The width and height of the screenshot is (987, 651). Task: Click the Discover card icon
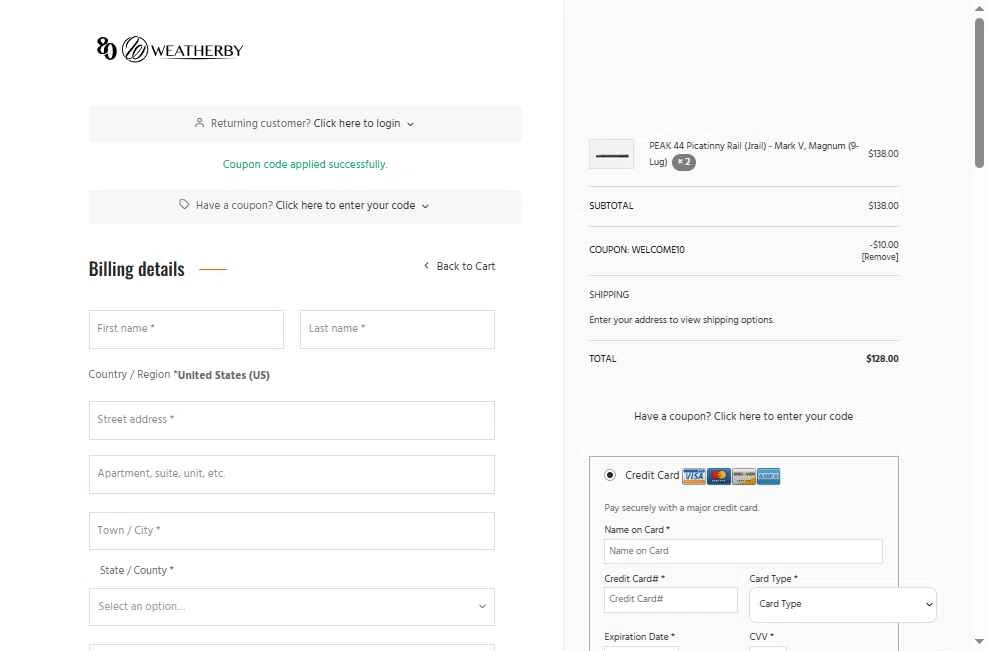743,476
